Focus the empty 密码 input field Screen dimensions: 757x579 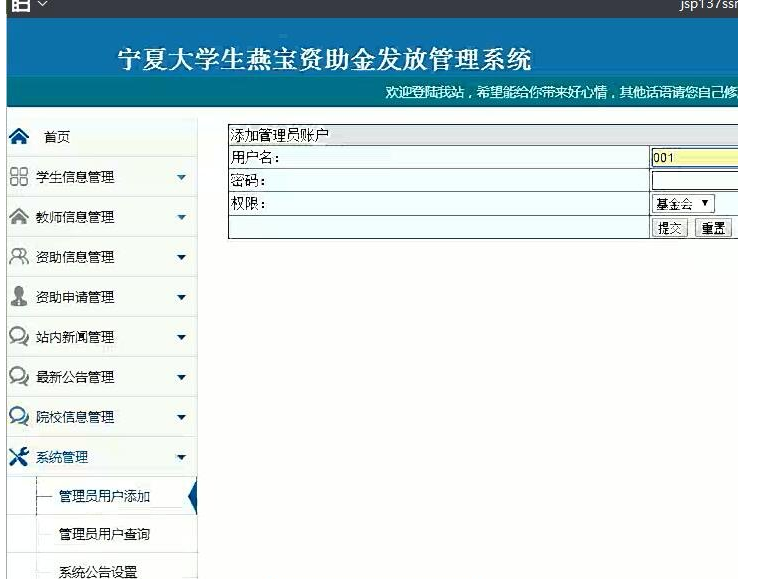coord(694,181)
